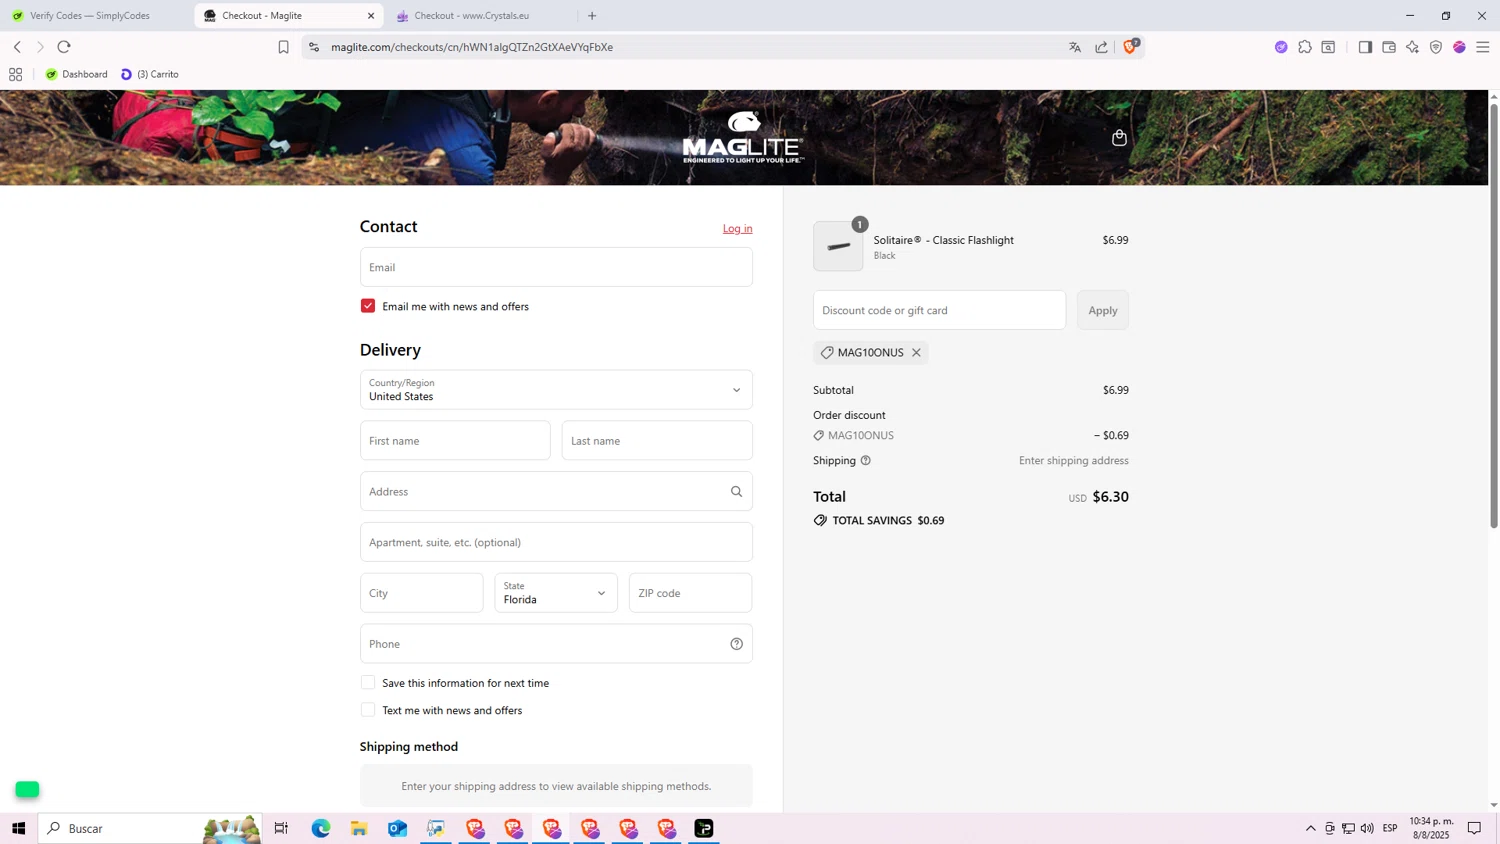Screen dimensions: 1500x844
Task: Click the taskbar Buscar search box
Action: tap(150, 828)
